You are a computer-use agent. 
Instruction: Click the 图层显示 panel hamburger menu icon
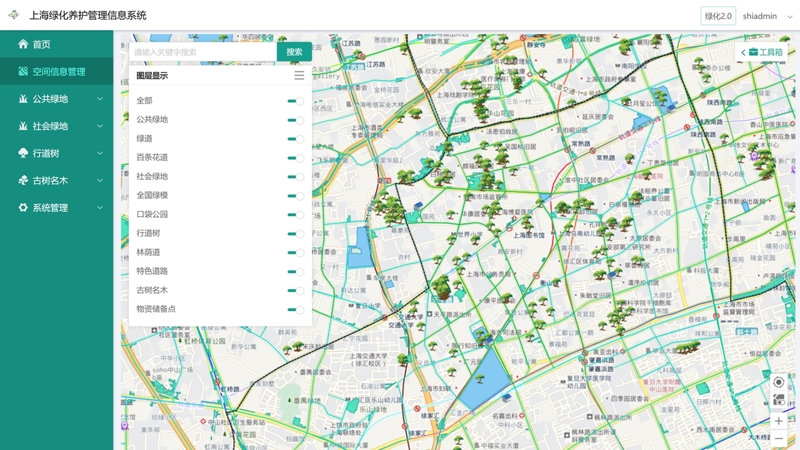click(x=299, y=75)
